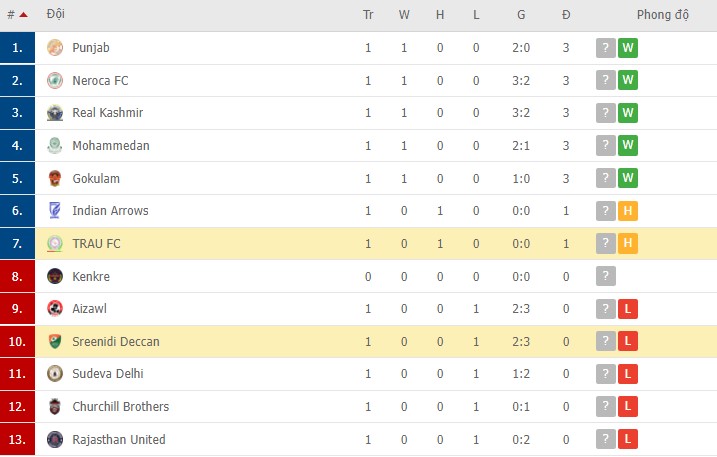Sort table by rank number column
Screen dimensions: 717x457
coord(16,15)
